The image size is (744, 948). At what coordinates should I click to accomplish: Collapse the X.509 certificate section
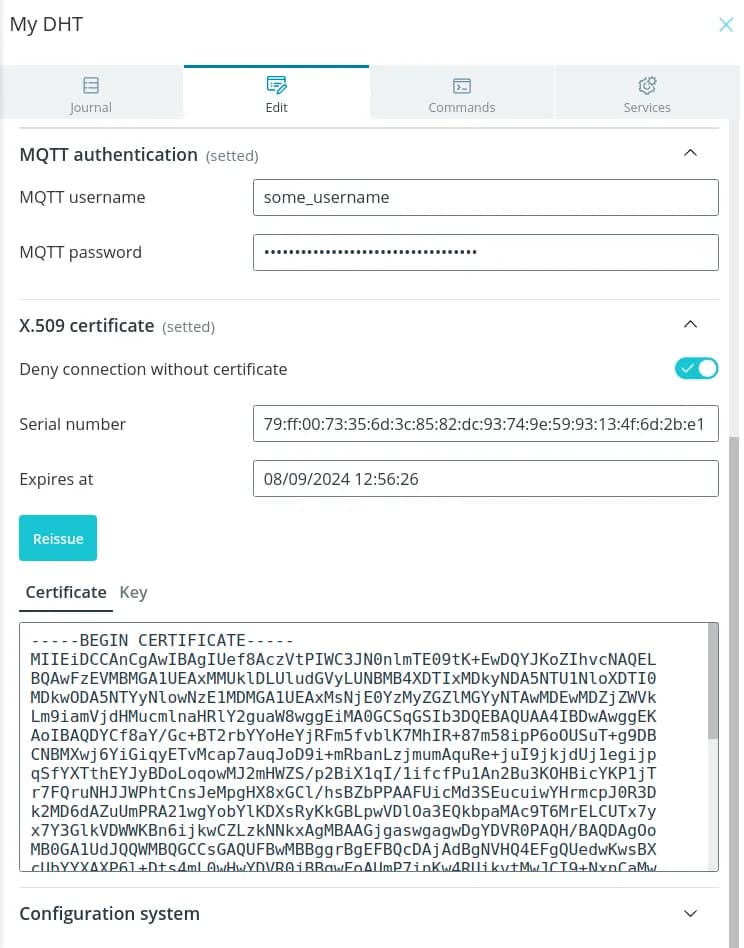point(689,325)
